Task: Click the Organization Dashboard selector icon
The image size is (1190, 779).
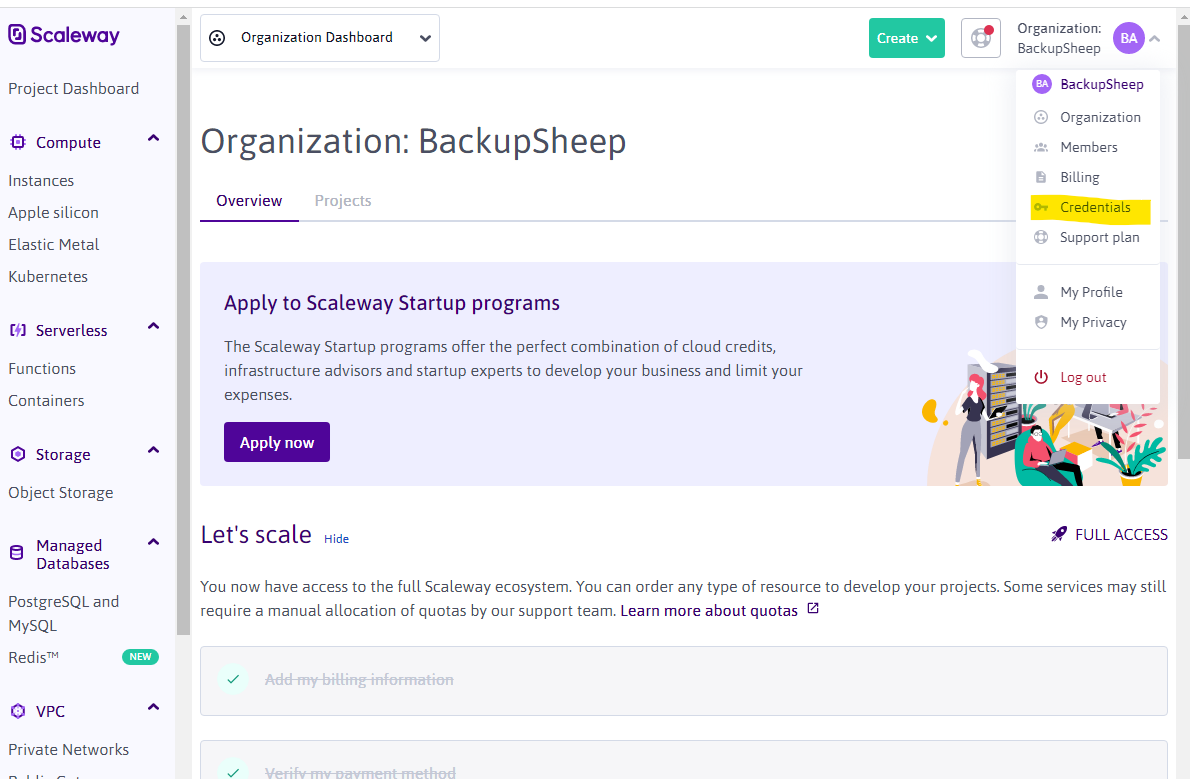Action: (x=217, y=38)
